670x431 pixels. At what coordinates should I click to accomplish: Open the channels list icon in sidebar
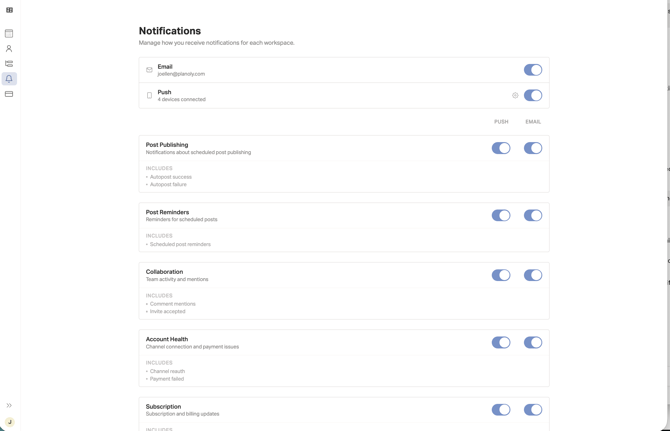pyautogui.click(x=9, y=64)
